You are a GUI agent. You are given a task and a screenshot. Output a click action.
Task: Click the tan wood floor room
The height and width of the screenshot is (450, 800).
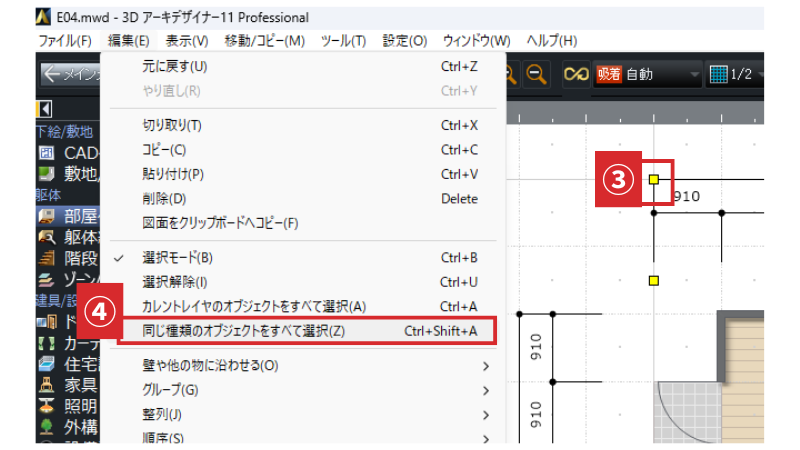click(745, 383)
